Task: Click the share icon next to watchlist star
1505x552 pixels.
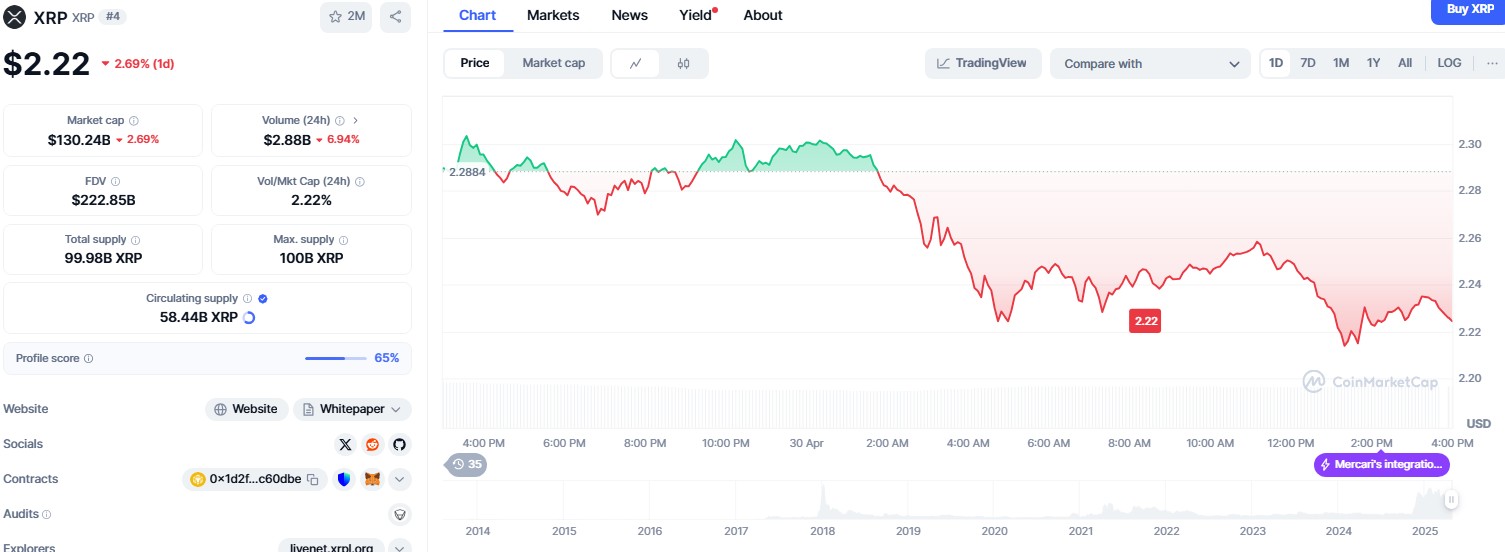Action: (395, 16)
